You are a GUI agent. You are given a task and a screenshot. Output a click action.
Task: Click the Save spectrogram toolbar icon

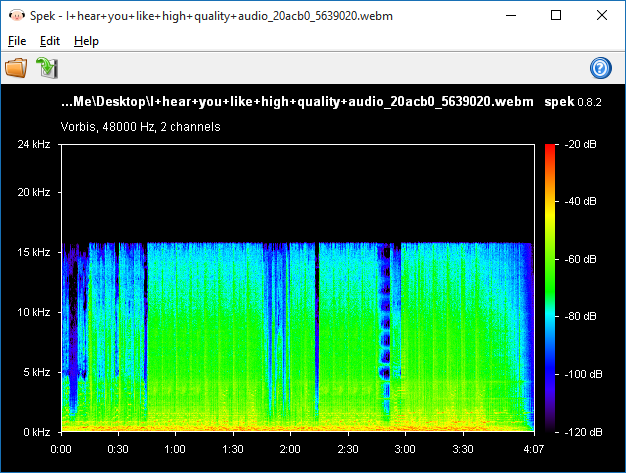(47, 68)
